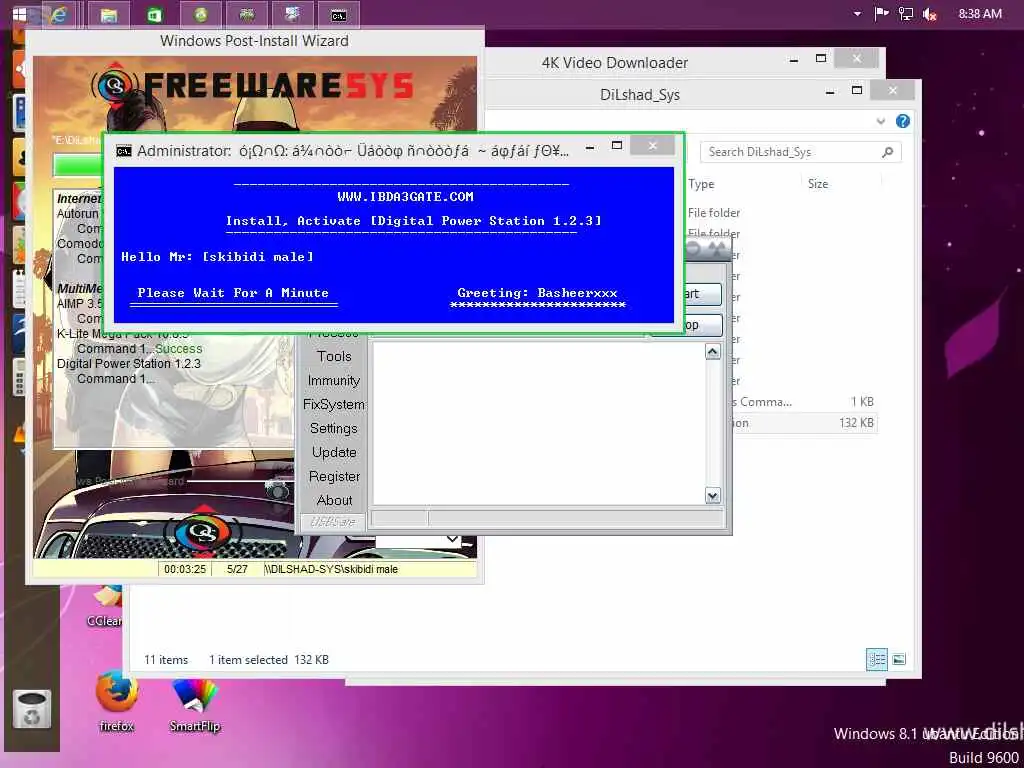
Task: Click the 00:03:25 elapsed time status
Action: tap(185, 569)
